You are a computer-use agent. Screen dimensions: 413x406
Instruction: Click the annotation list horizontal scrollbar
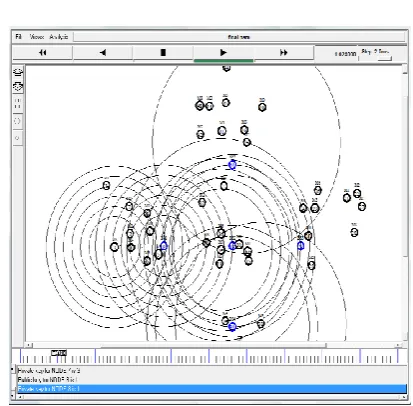click(x=212, y=397)
